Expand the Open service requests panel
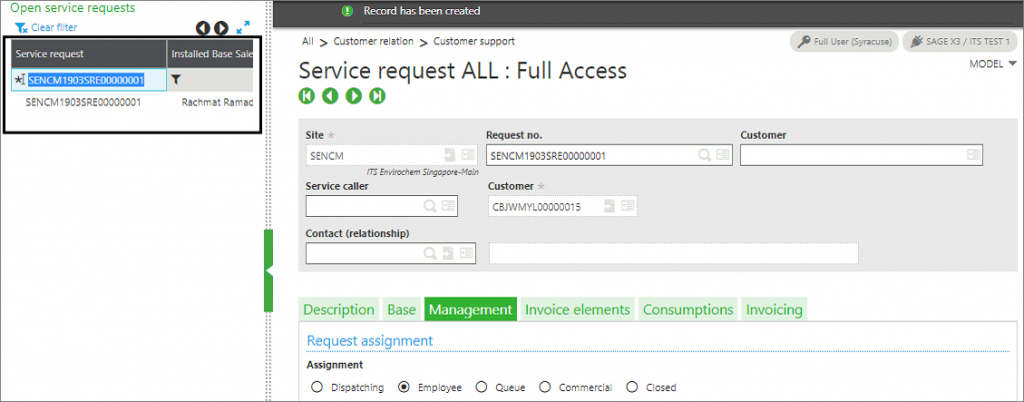Screen dimensions: 1024x402 tap(243, 28)
